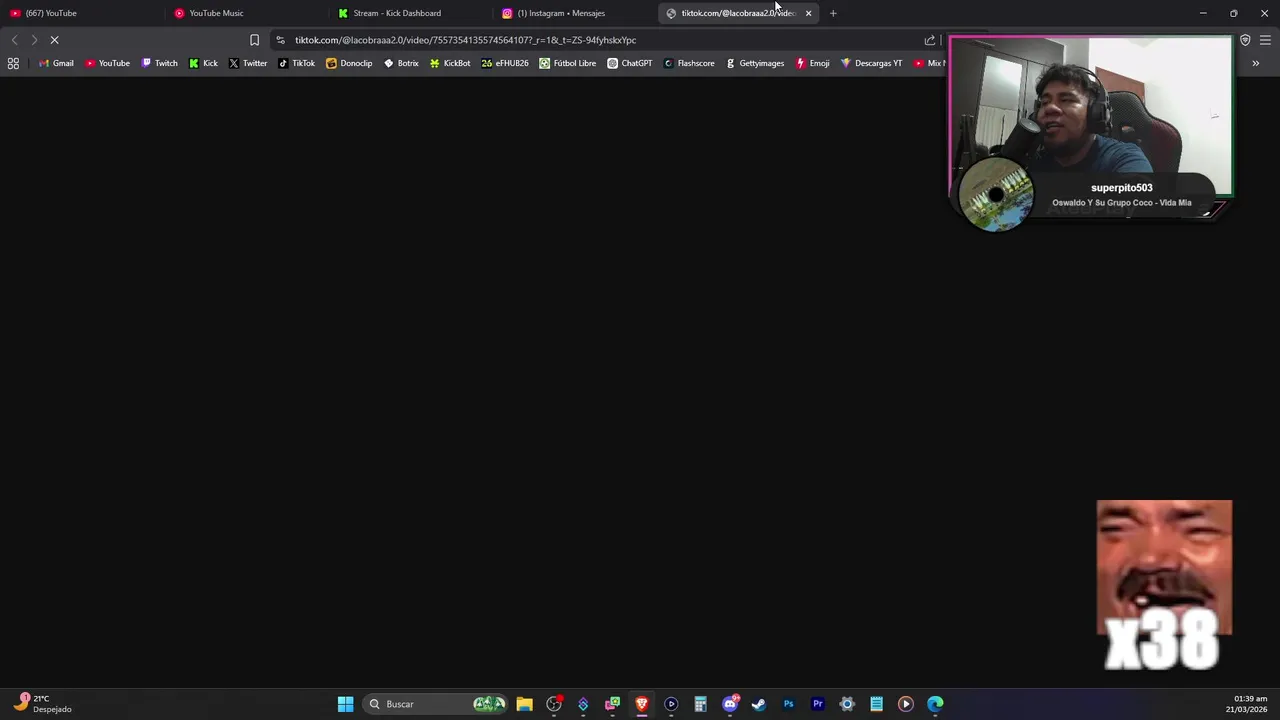Launch Photoshop from taskbar
The height and width of the screenshot is (720, 1280).
point(788,704)
